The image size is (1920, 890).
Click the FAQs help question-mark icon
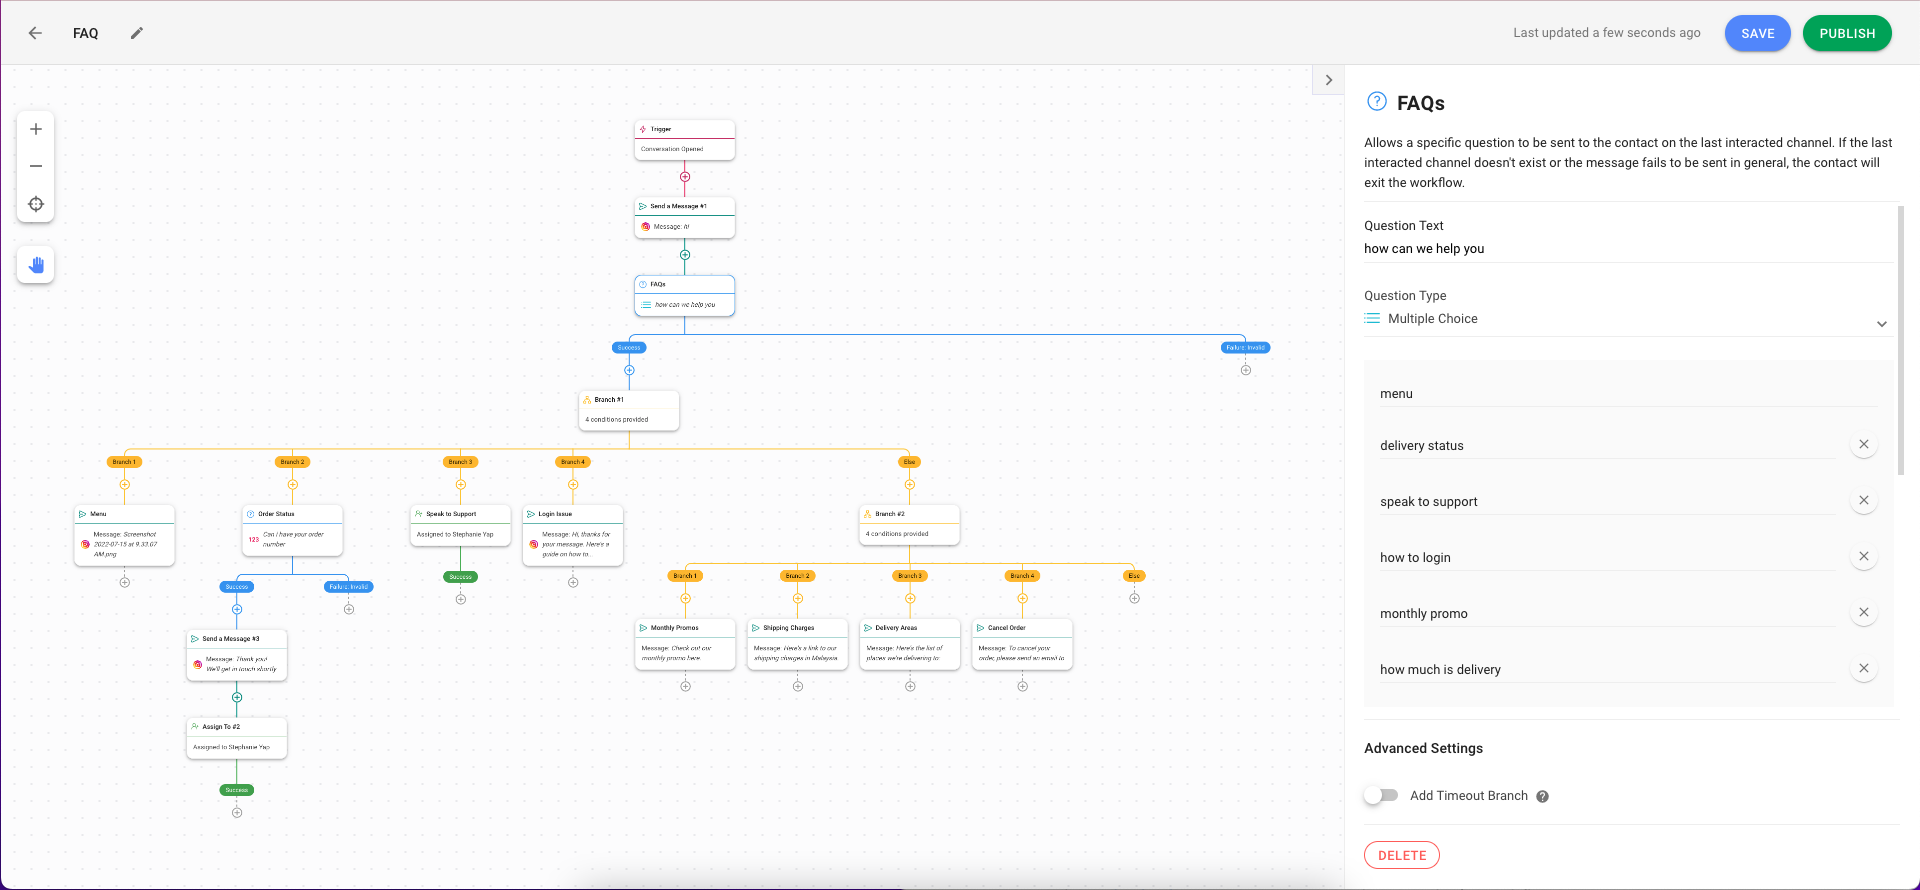click(x=1377, y=101)
